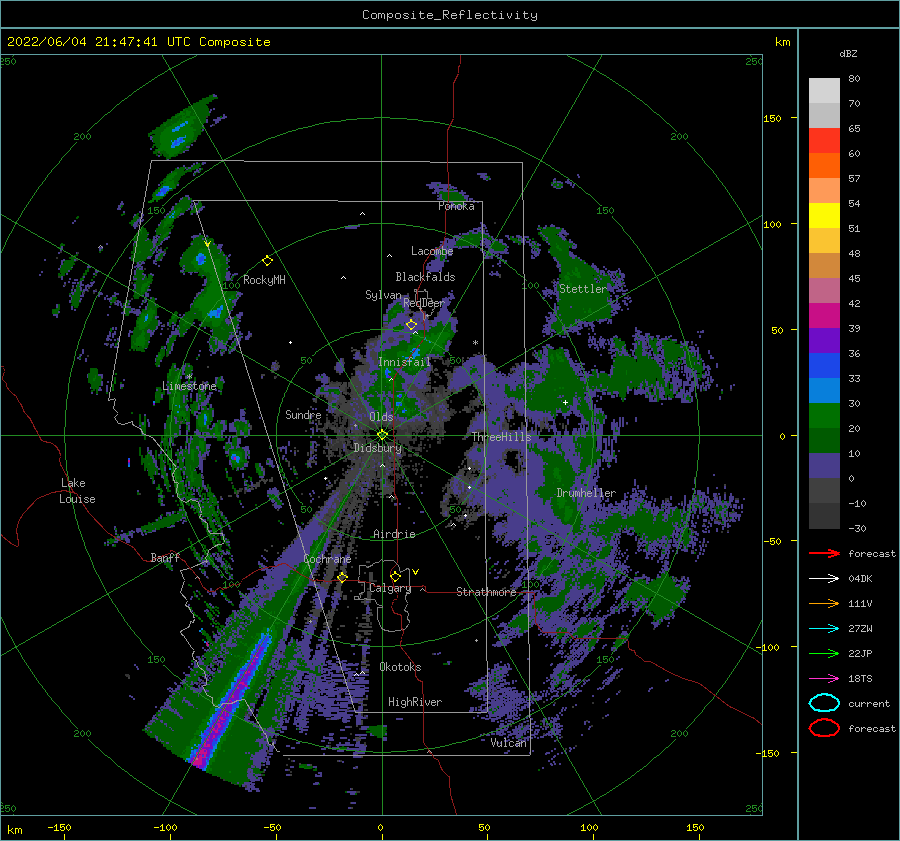Click the Cochrane city label
This screenshot has width=900, height=841.
(327, 559)
